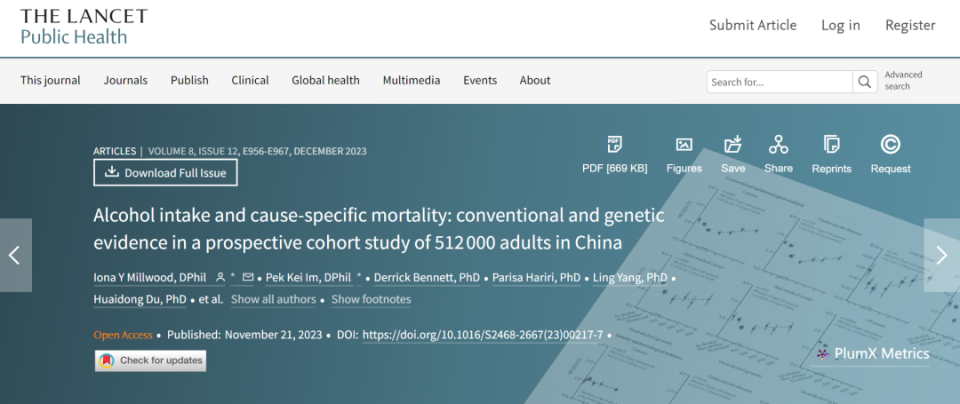Go to the previous article arrow
The image size is (960, 404).
click(x=15, y=255)
